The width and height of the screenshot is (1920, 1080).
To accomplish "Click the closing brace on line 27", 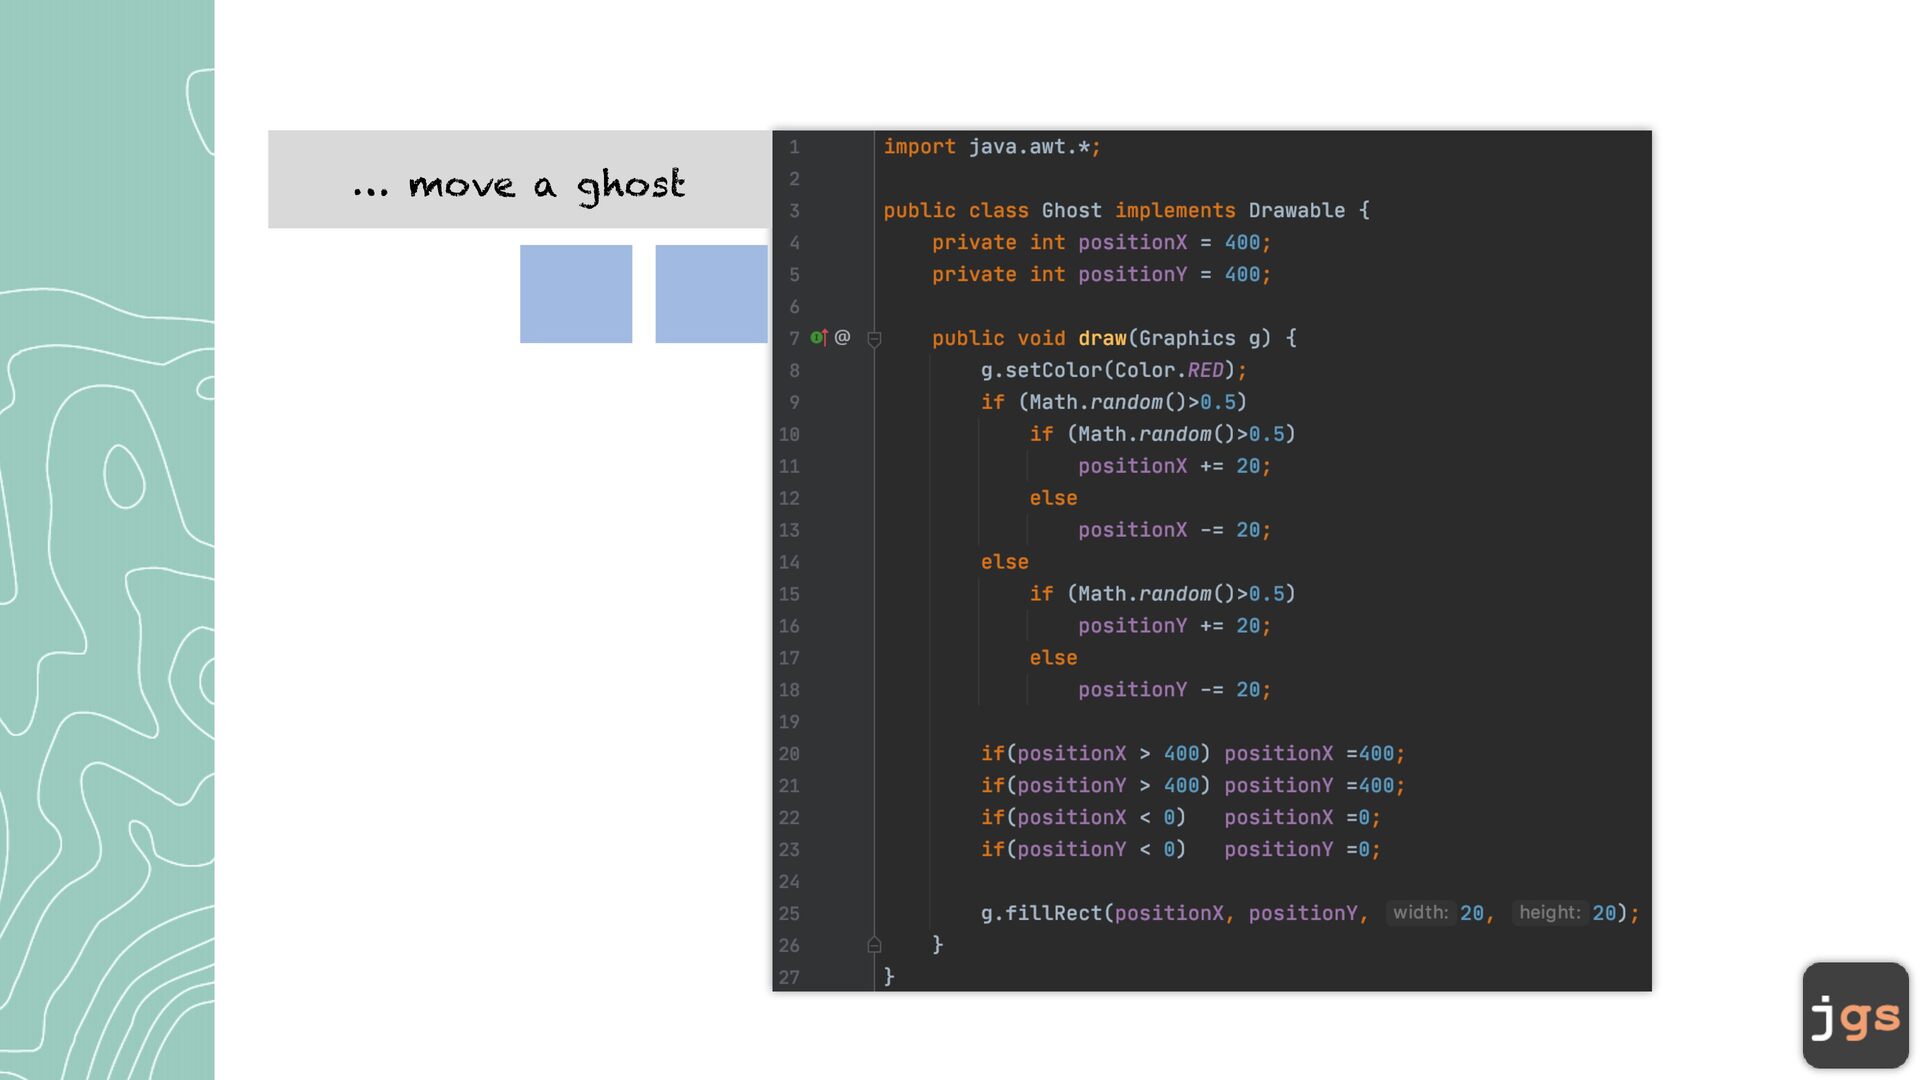I will [x=888, y=977].
